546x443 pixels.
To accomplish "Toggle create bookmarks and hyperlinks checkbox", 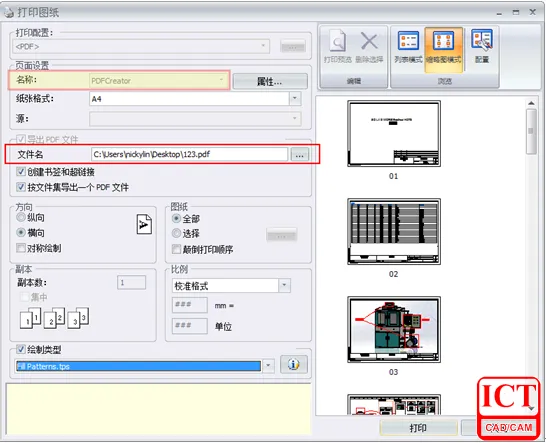I will click(x=21, y=172).
